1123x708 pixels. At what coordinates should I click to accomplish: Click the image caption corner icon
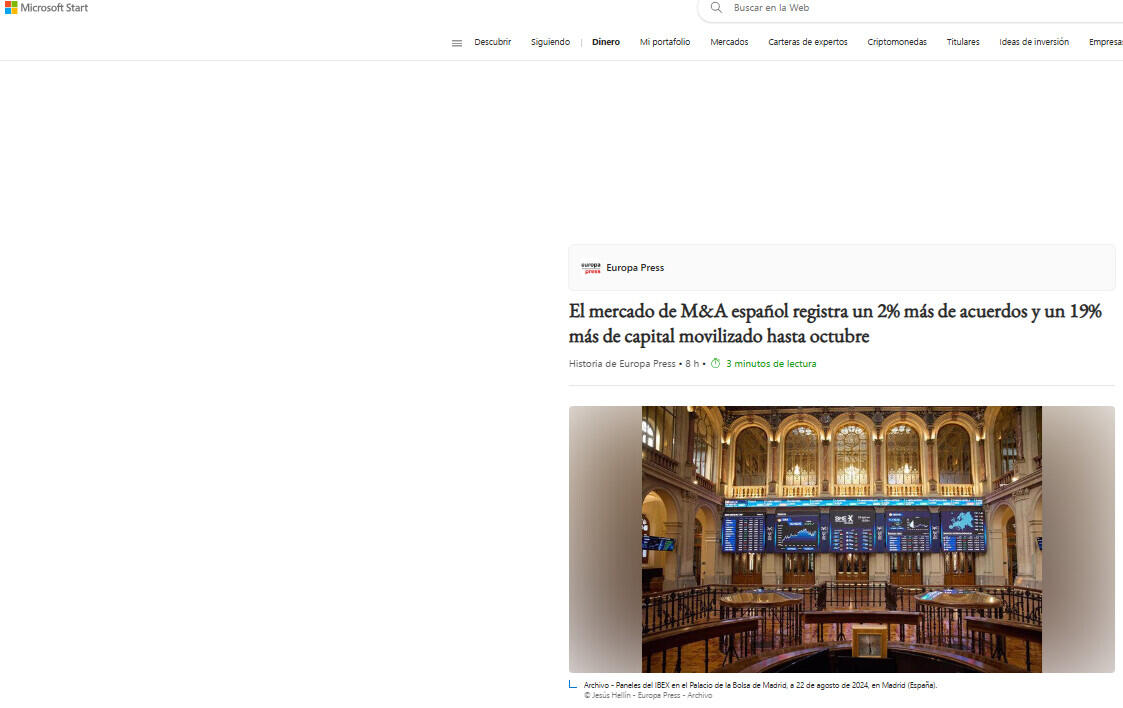(573, 685)
